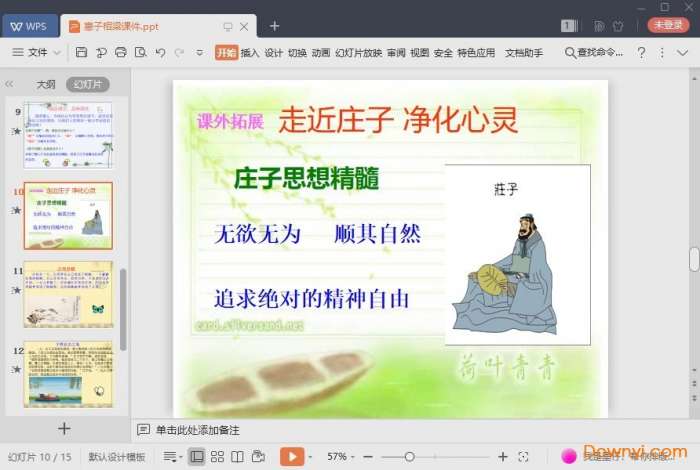Click the animation star under slide 9
Screen dimensions: 700x470
click(x=17, y=131)
